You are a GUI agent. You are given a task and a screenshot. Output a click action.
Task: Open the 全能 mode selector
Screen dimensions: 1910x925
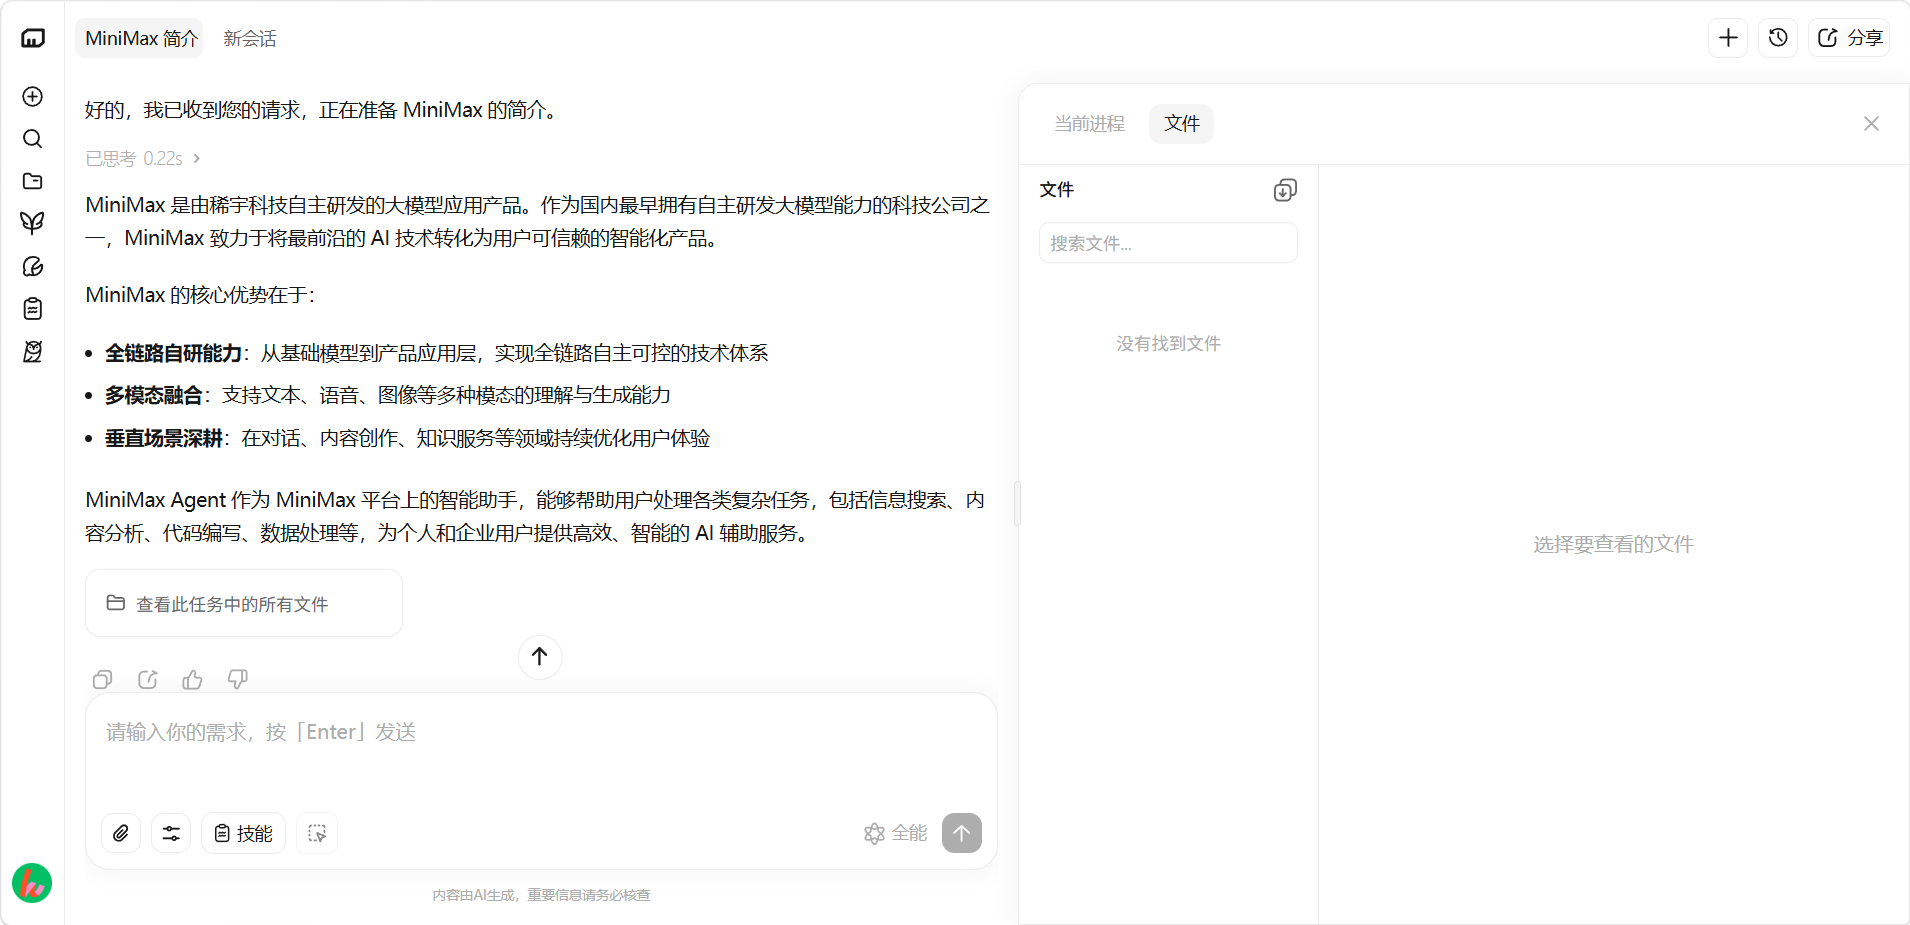coord(895,833)
